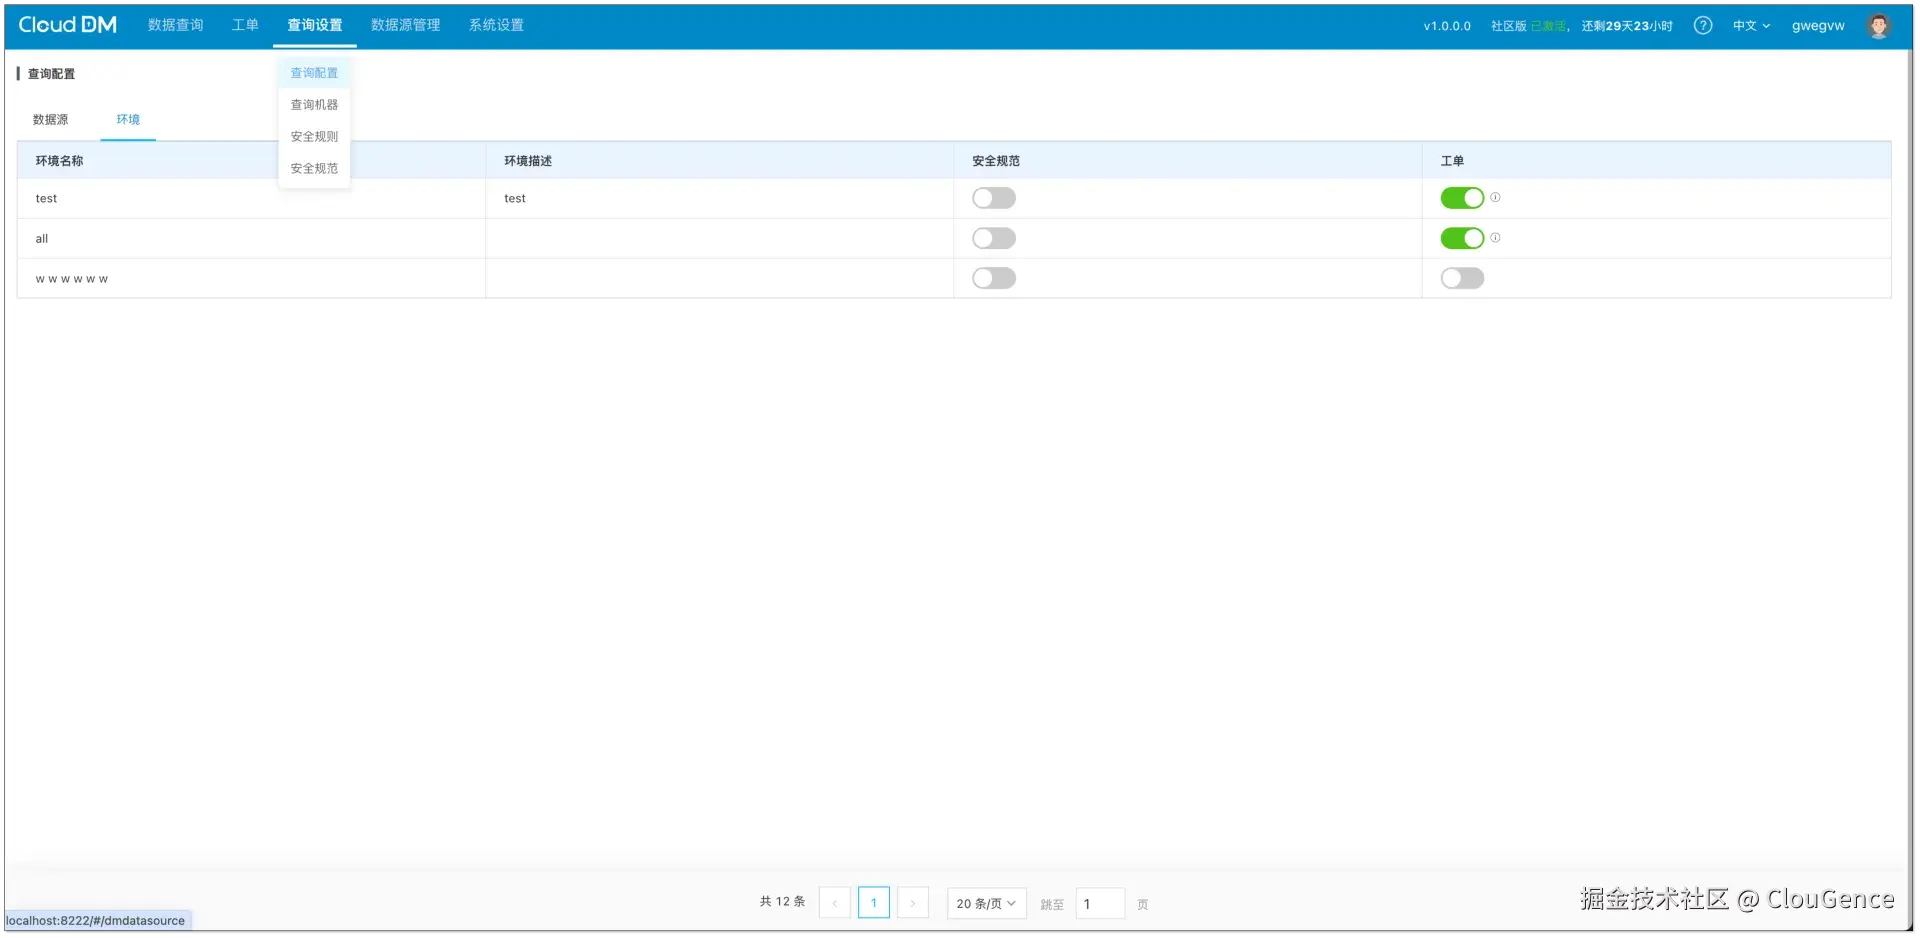Open 工单 in the top navigation
Screen dimensions: 1920x938
(x=245, y=25)
